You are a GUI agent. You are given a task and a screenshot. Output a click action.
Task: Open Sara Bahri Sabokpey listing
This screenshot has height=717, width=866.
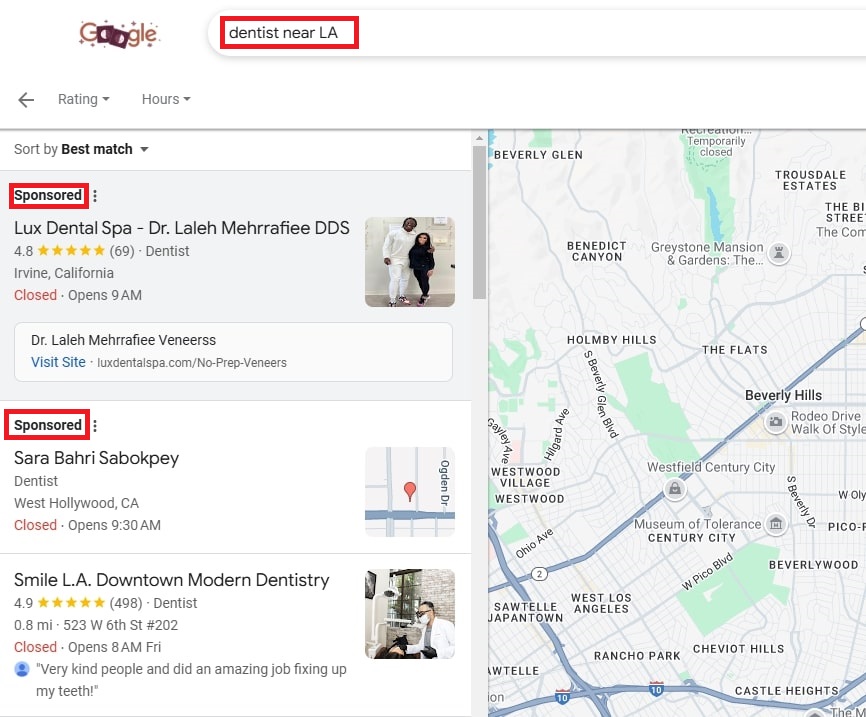click(x=97, y=458)
